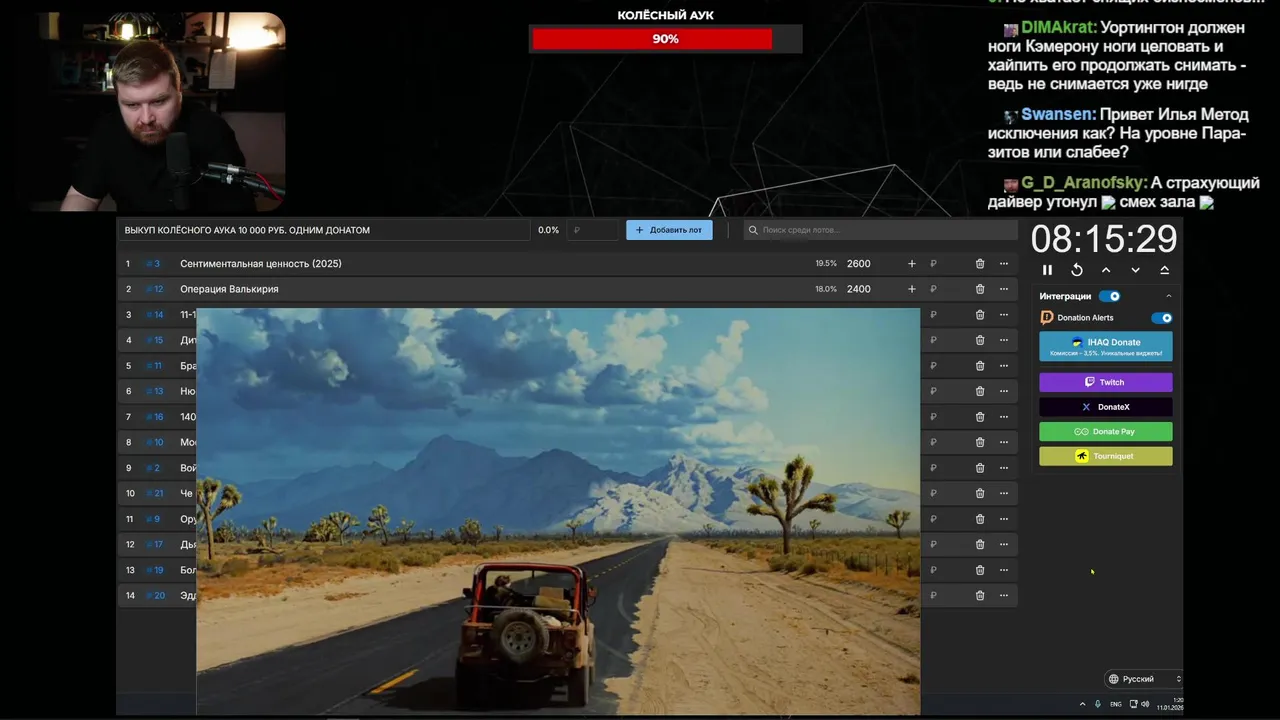Open three-dot menu on row 8
The image size is (1280, 720).
click(x=1004, y=442)
